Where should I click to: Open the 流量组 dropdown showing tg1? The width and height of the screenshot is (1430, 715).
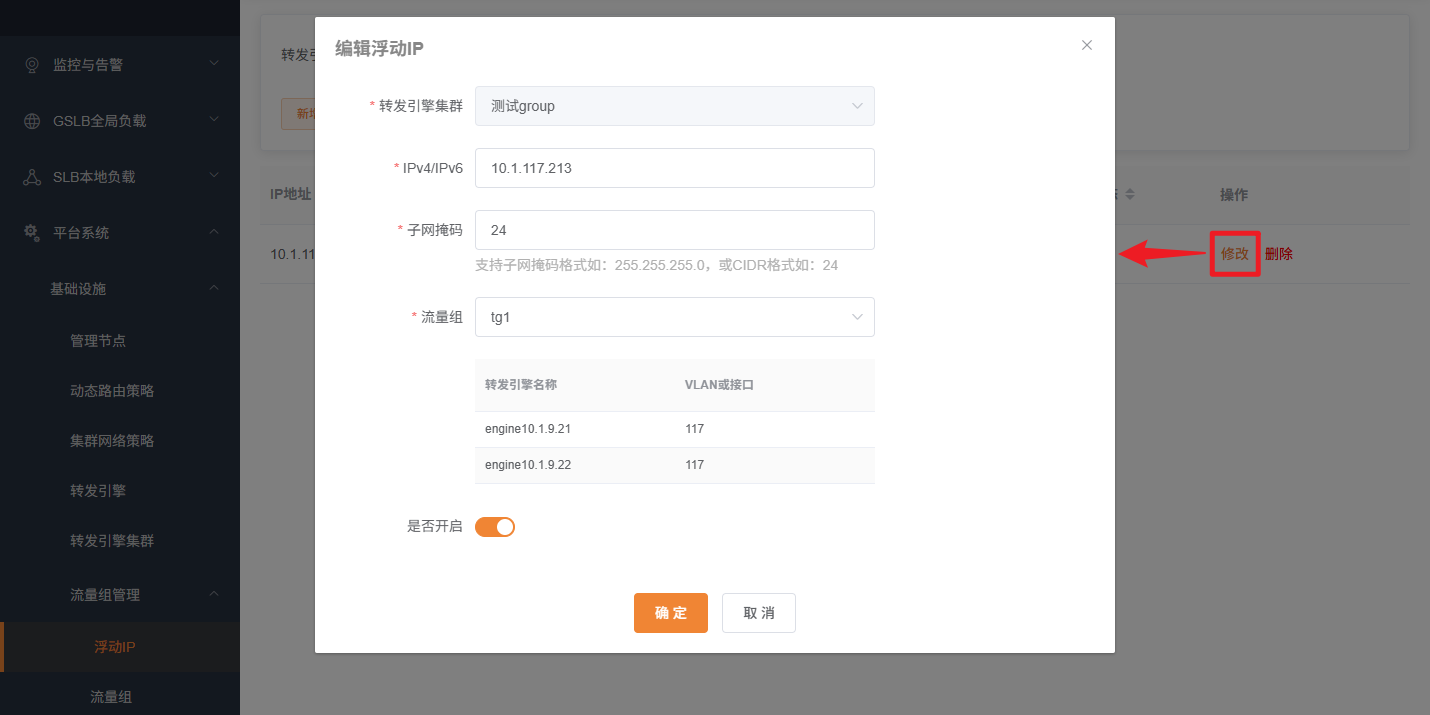[x=674, y=316]
